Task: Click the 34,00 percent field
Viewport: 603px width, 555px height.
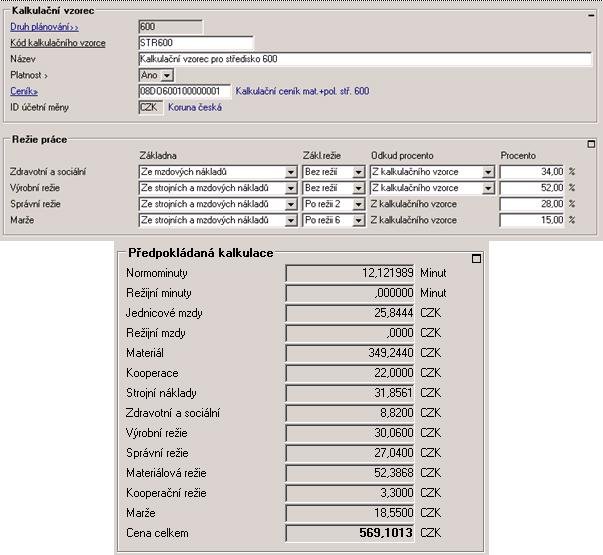Action: 532,172
